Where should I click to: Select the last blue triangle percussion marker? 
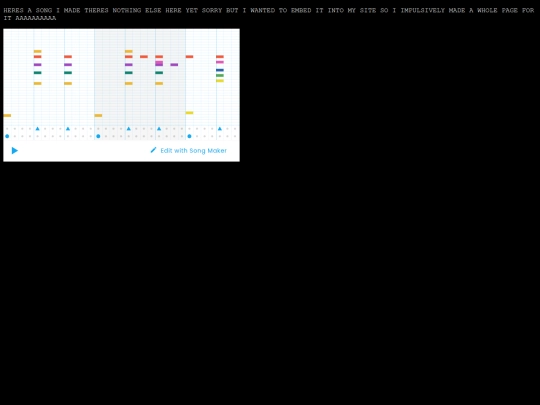(220, 129)
